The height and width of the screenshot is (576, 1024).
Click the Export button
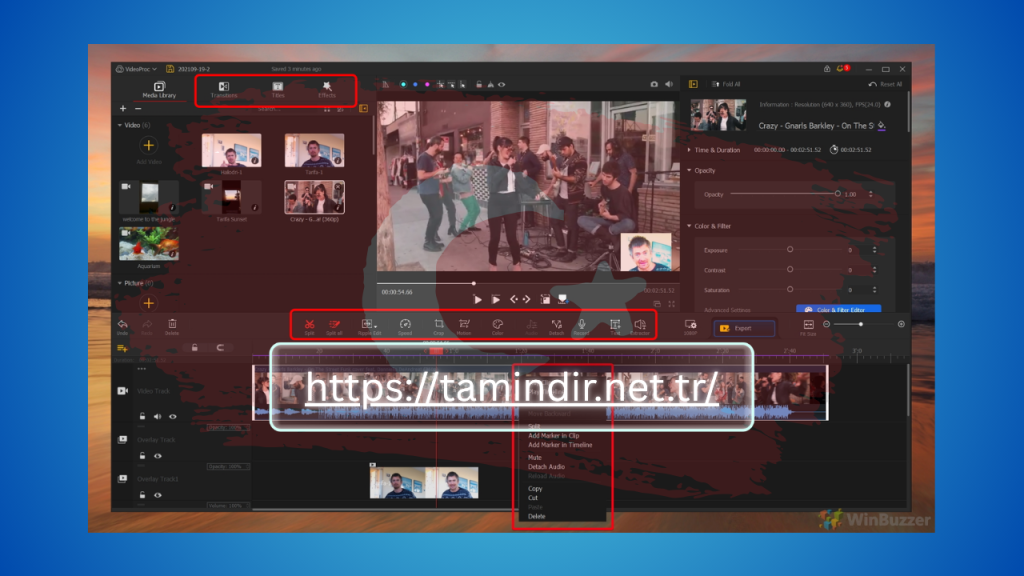click(744, 328)
